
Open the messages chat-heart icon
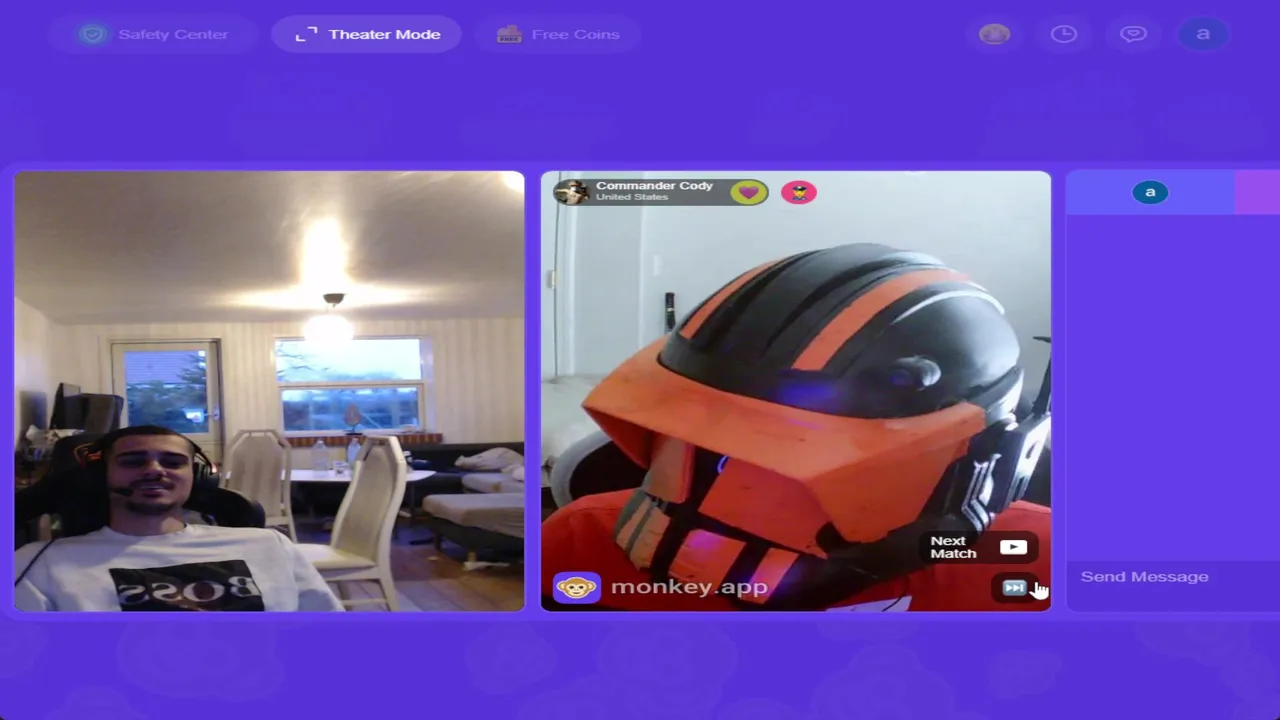(1133, 34)
